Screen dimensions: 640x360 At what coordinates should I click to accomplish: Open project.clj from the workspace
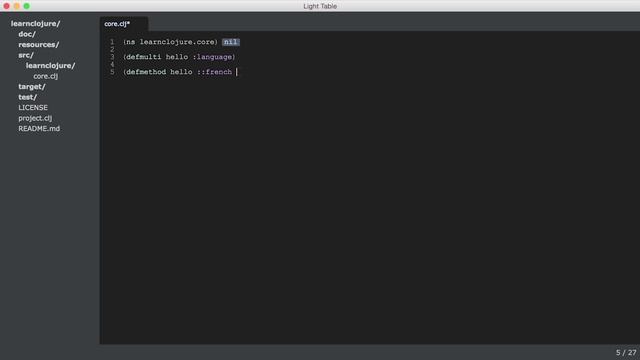click(35, 118)
